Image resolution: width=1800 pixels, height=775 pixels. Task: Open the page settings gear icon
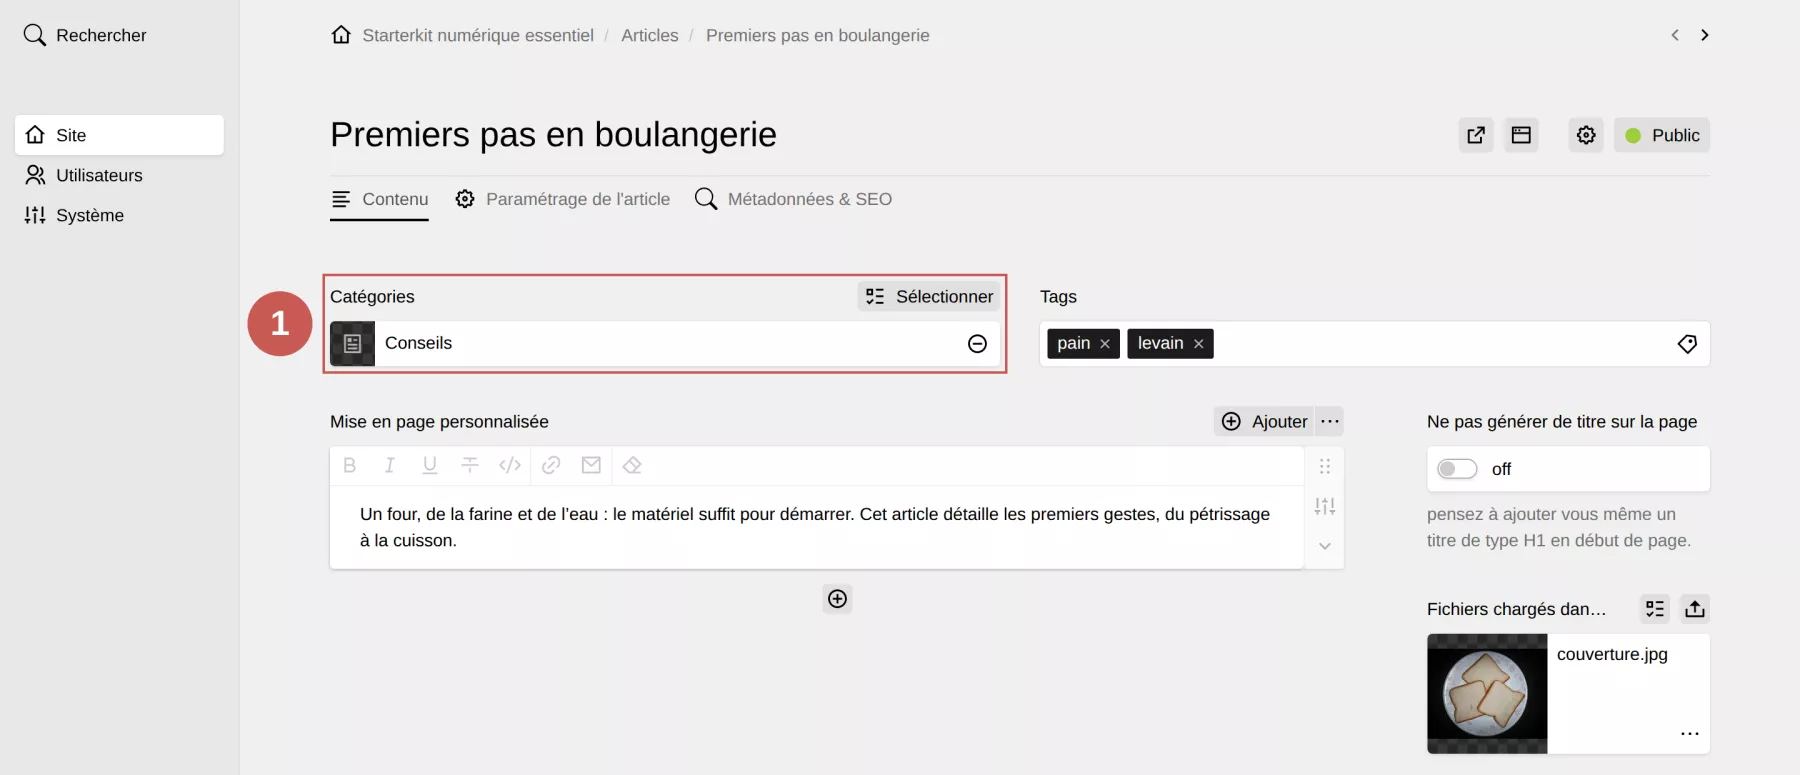point(1586,135)
